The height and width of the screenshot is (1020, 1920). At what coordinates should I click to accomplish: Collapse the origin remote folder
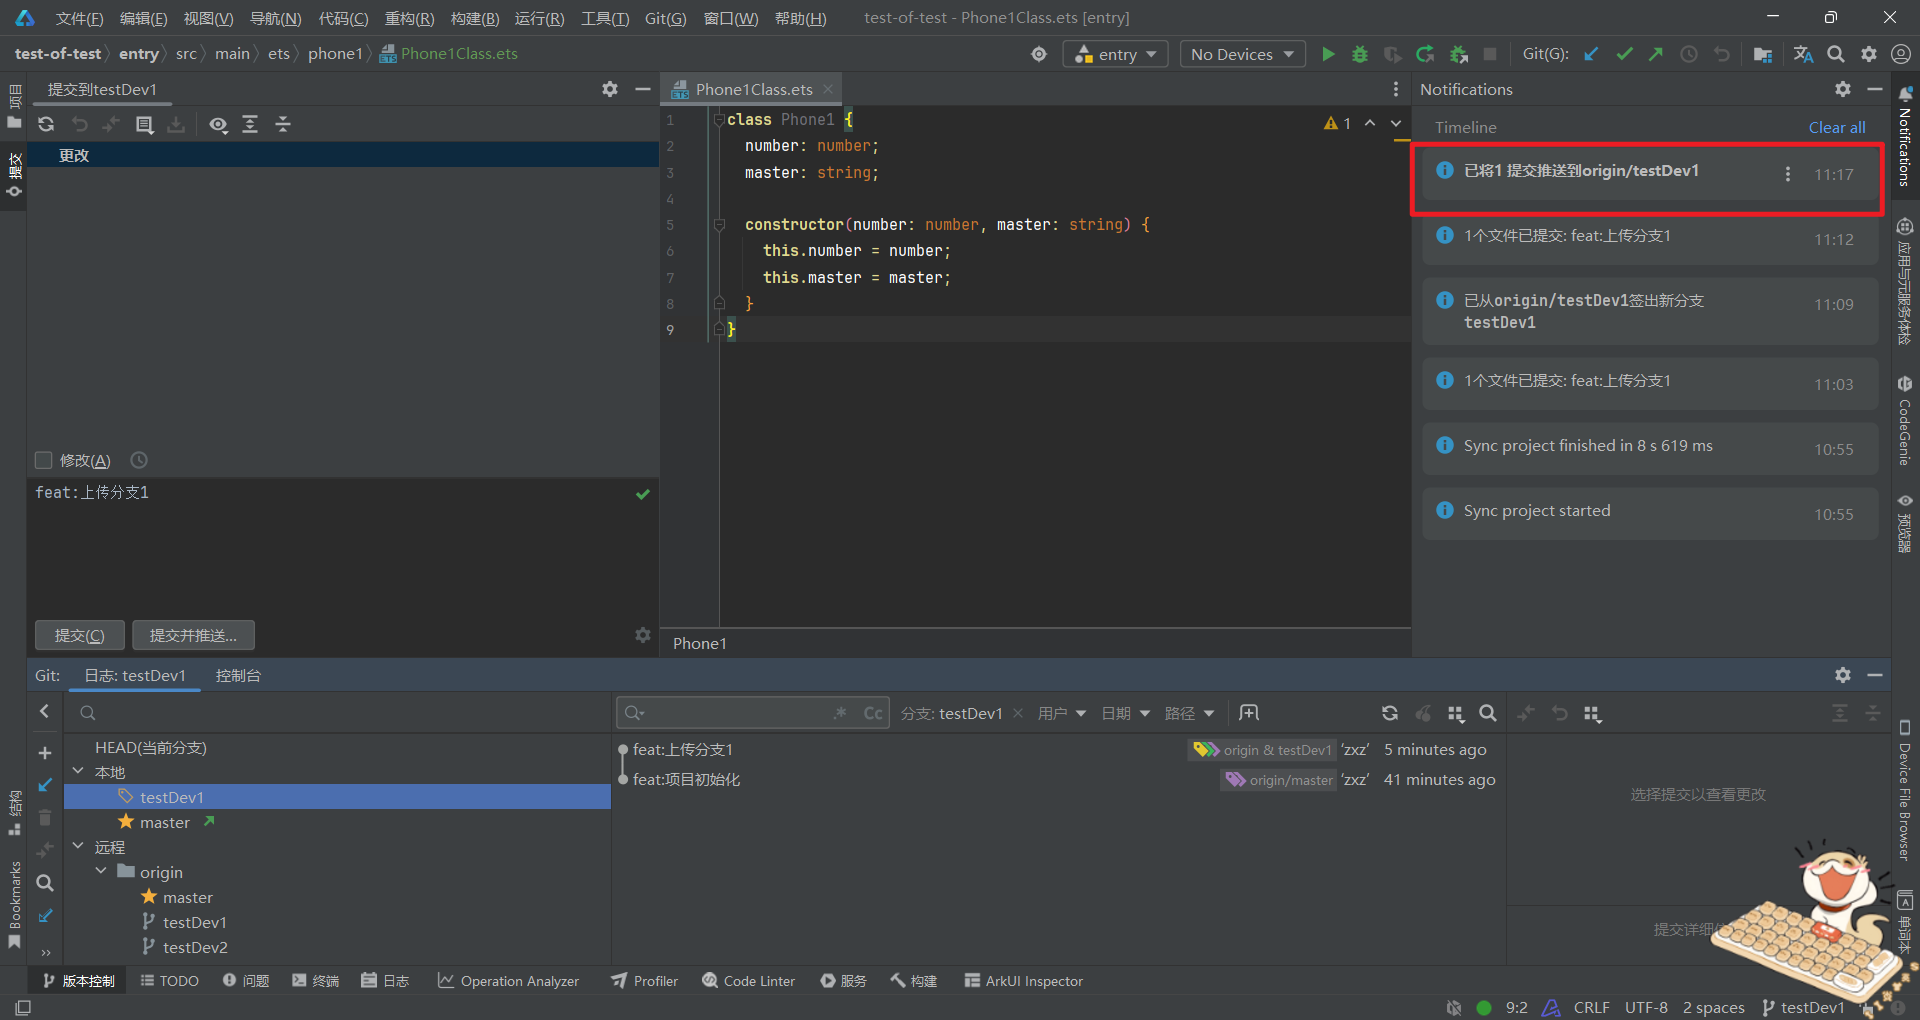101,871
